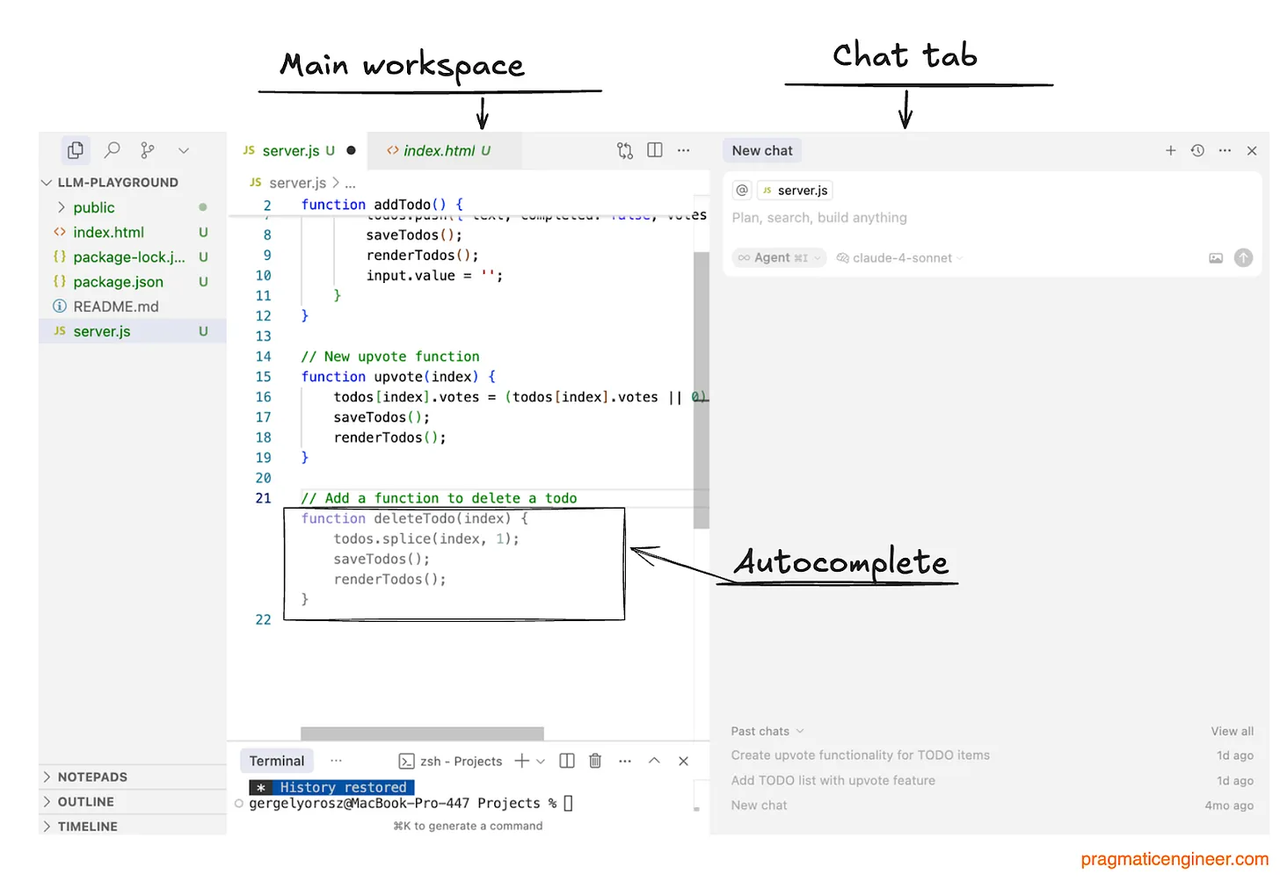Send the chat message with the arrow icon
Image resolution: width=1280 pixels, height=889 pixels.
click(1243, 257)
